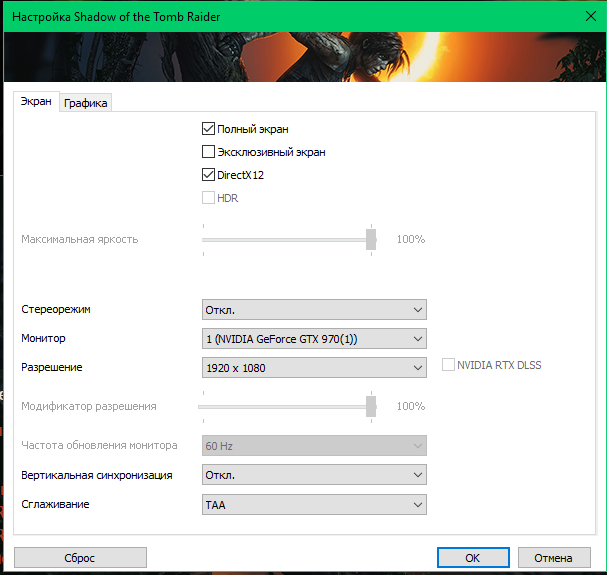Switch to the Графика tab
607x575 pixels.
click(86, 103)
